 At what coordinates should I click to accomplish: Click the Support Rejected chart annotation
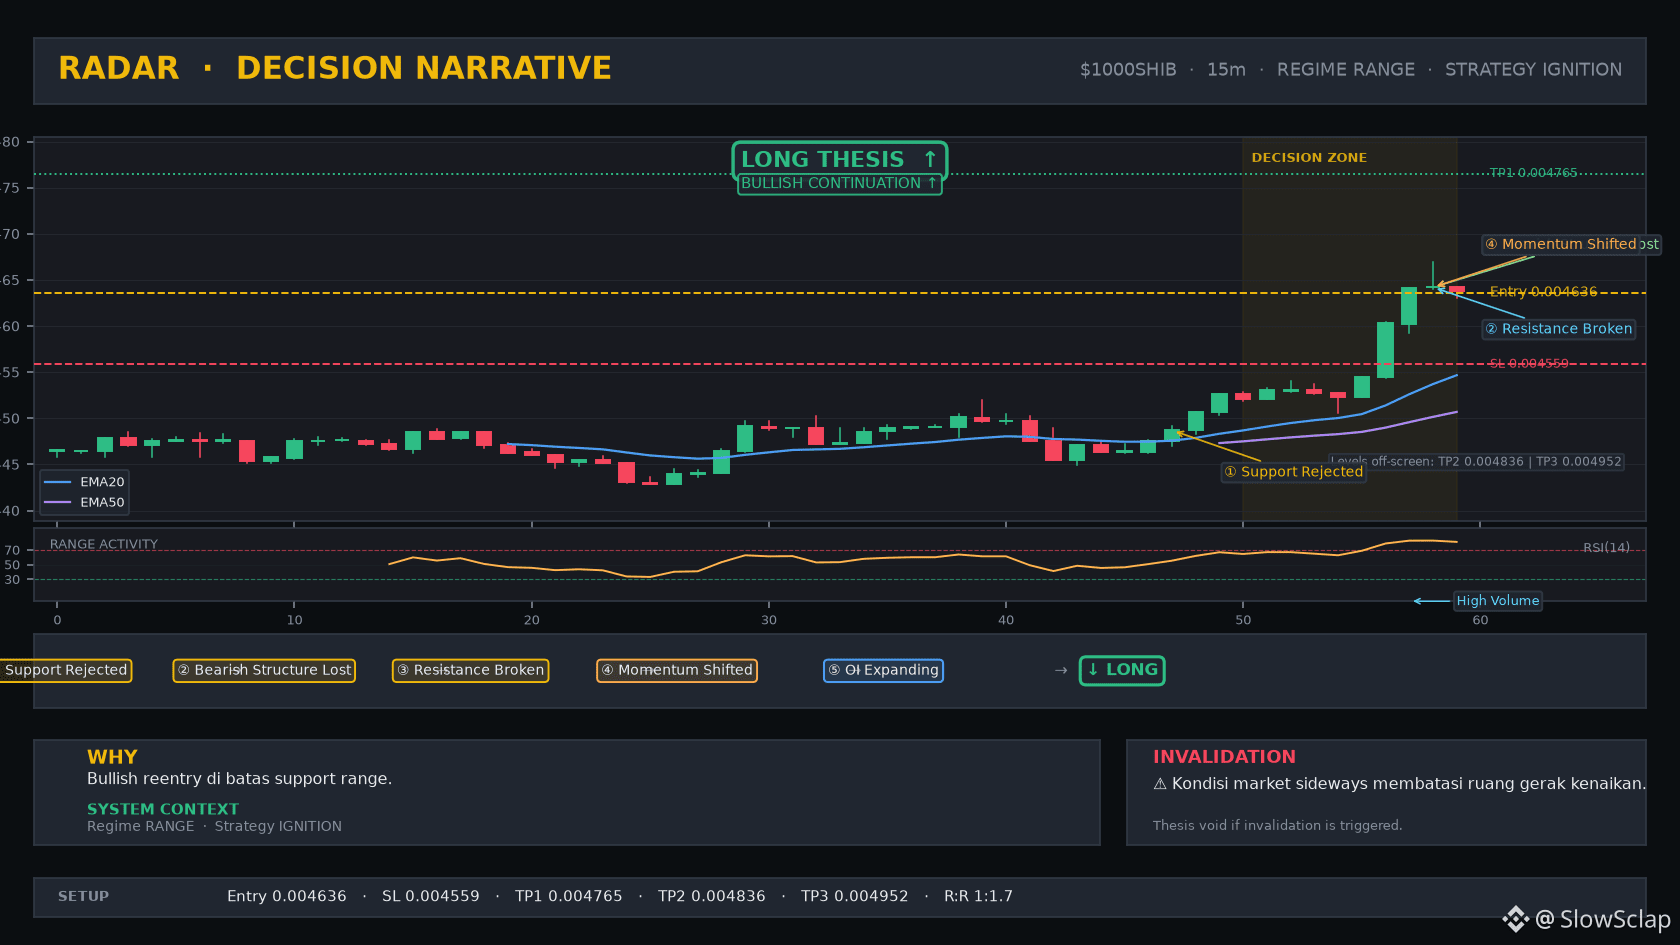click(1294, 472)
